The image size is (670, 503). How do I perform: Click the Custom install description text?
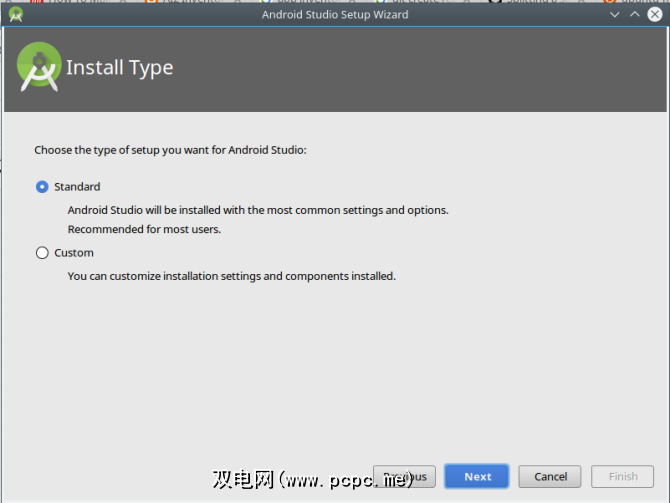231,276
